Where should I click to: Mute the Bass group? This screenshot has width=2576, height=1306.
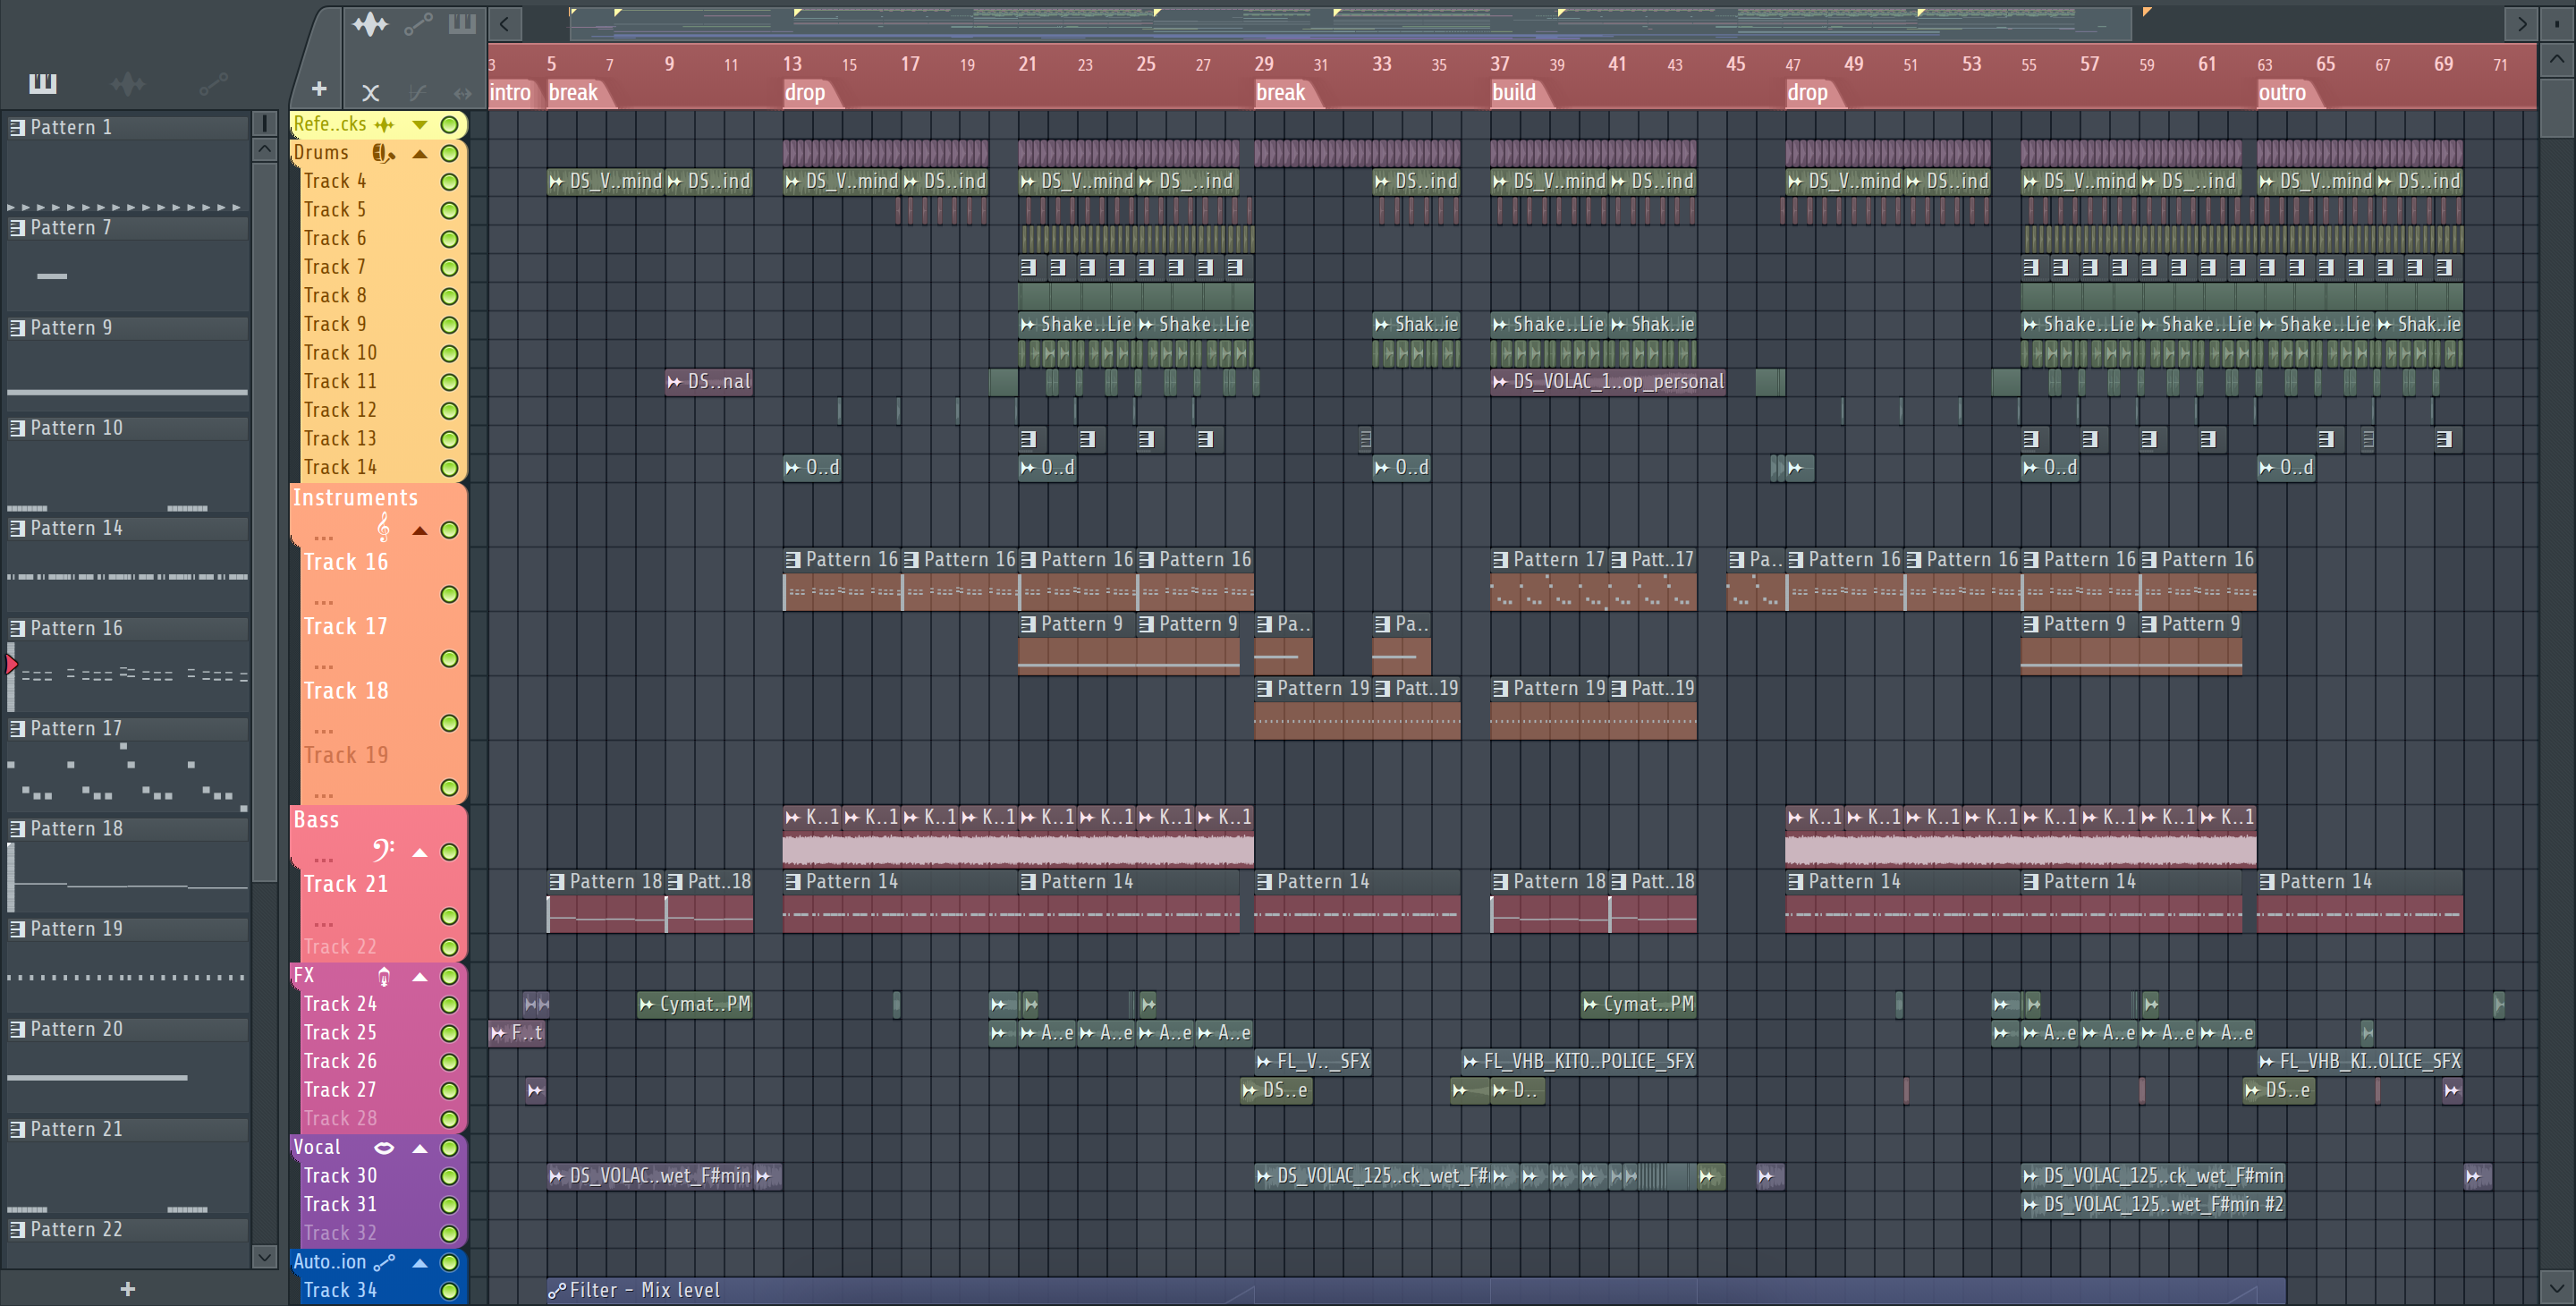[450, 852]
